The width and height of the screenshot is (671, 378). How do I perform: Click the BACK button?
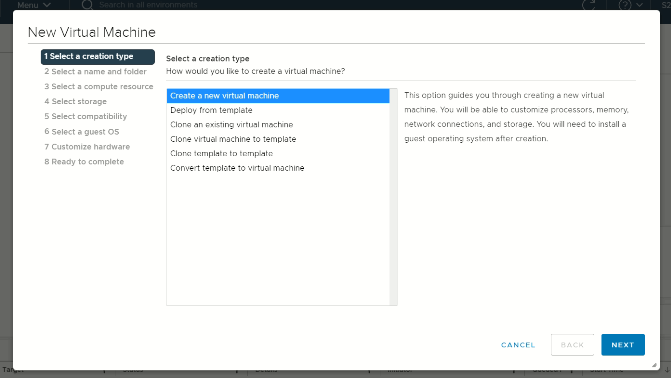click(572, 345)
